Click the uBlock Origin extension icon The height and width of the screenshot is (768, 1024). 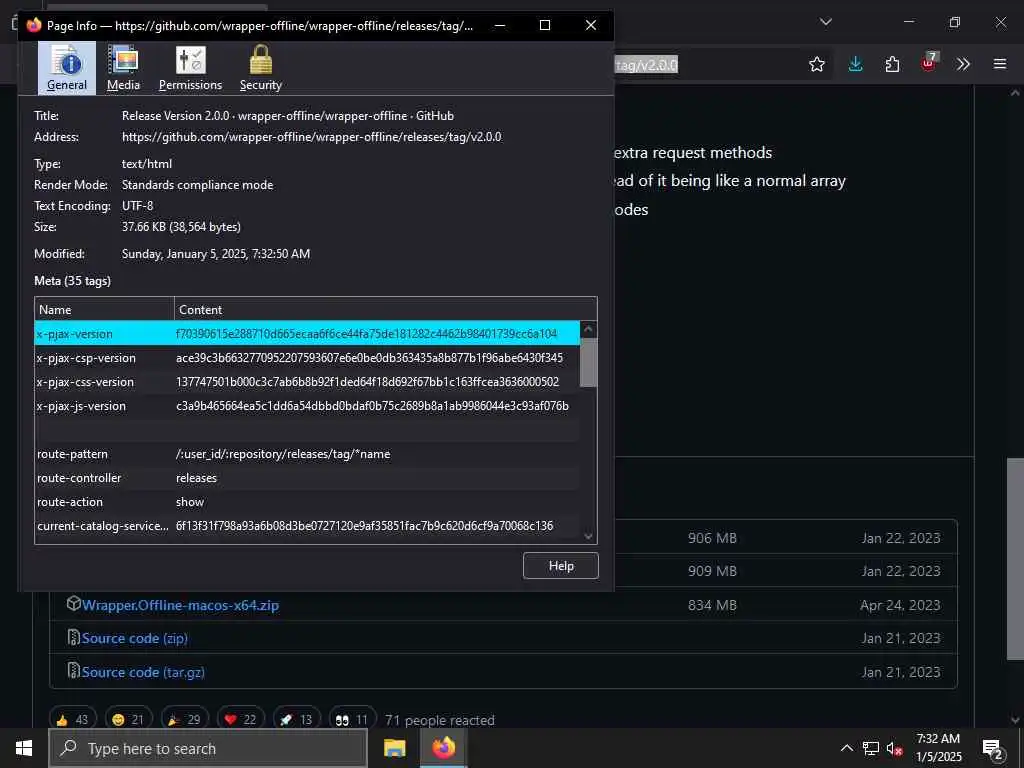[929, 63]
